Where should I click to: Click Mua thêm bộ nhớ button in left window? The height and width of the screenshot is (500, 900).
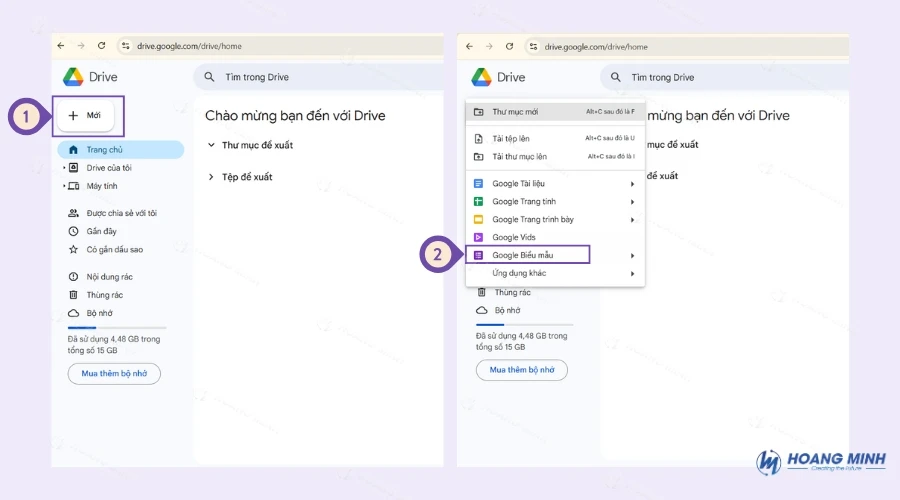(114, 374)
